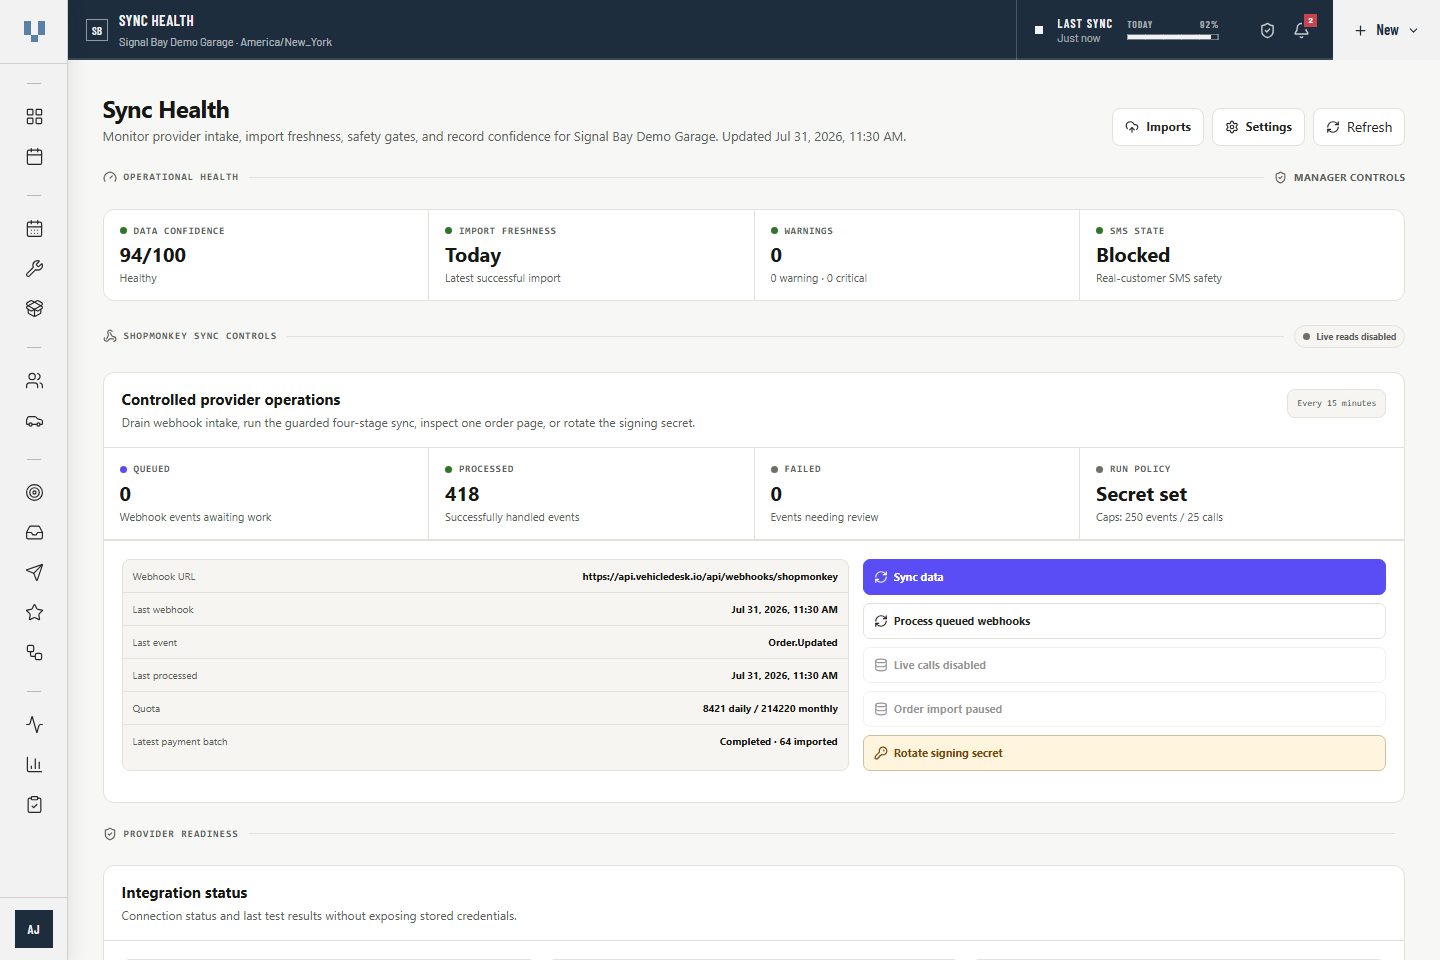Screen dimensions: 1440x960
Task: Click the Last processed row label
Action: 165,676
